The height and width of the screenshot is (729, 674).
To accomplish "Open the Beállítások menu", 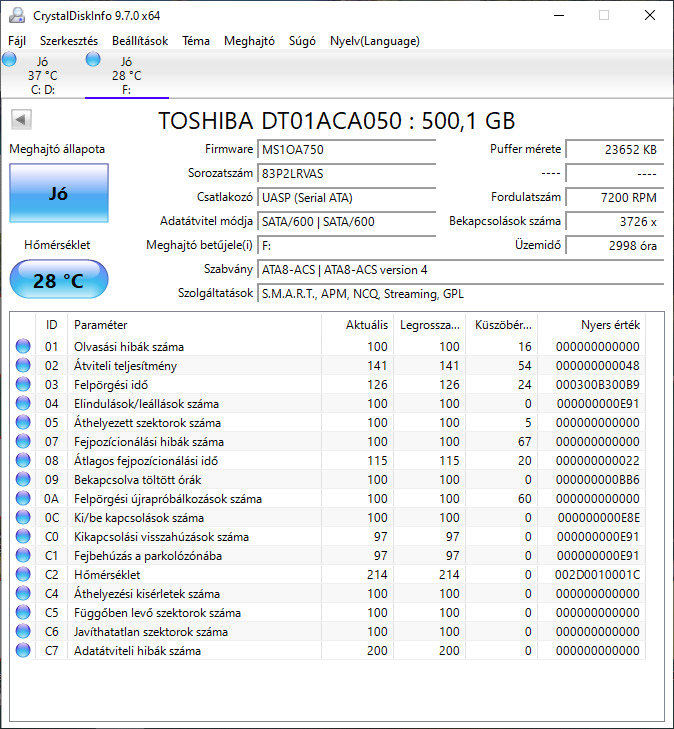I will tap(140, 41).
